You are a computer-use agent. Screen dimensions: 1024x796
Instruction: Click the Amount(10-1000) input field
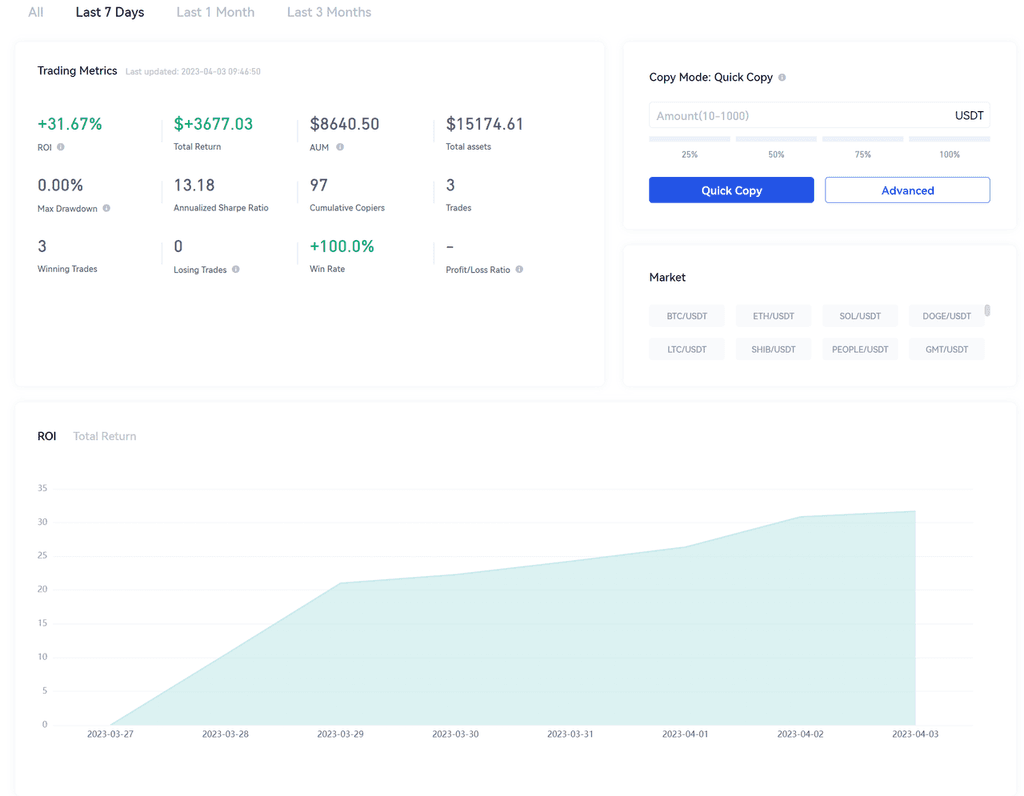pyautogui.click(x=800, y=116)
